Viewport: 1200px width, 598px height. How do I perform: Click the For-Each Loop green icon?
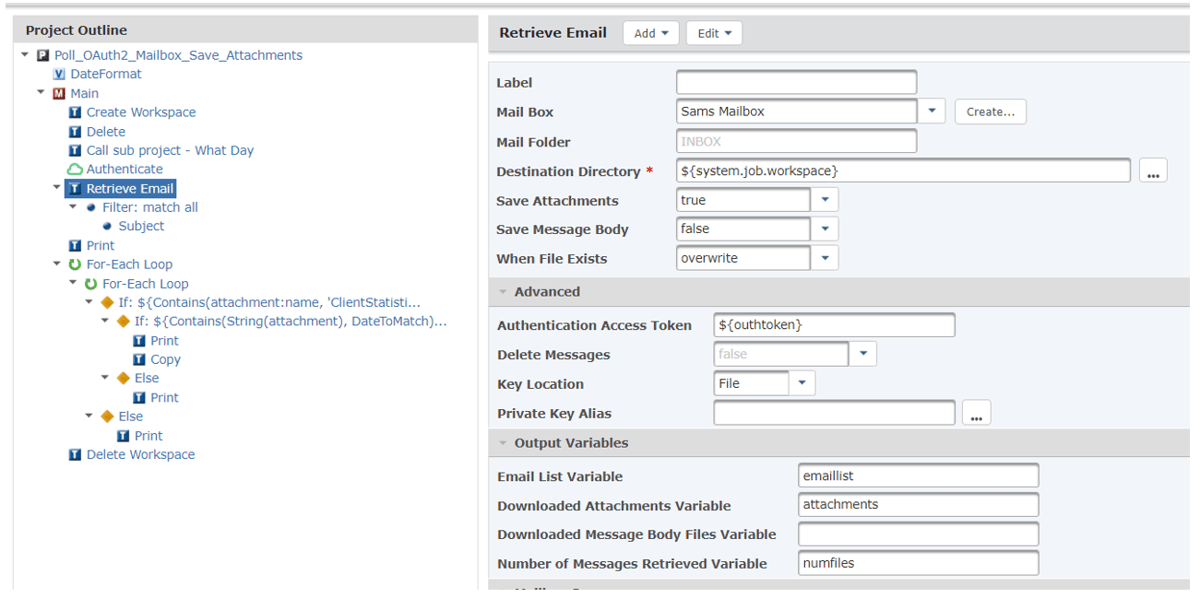pyautogui.click(x=75, y=264)
